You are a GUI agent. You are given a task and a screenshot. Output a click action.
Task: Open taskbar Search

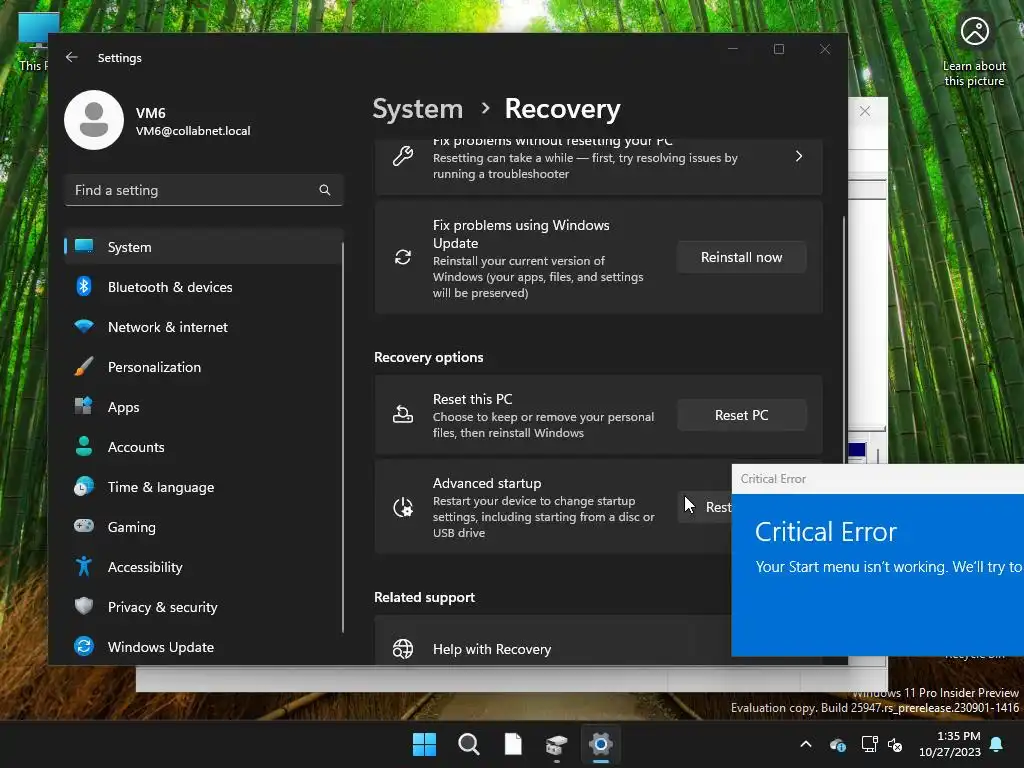[469, 744]
